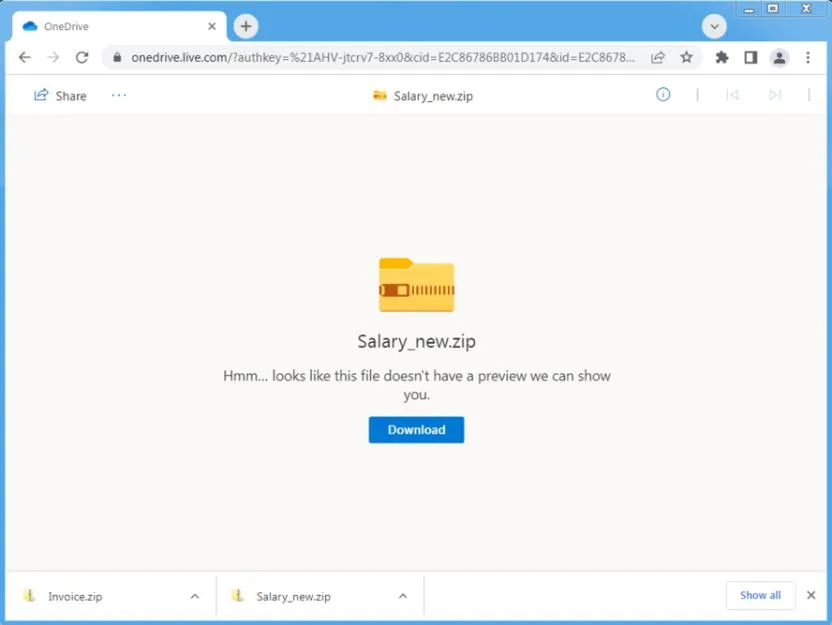Click the browser forward arrow
The height and width of the screenshot is (625, 832).
click(x=53, y=57)
